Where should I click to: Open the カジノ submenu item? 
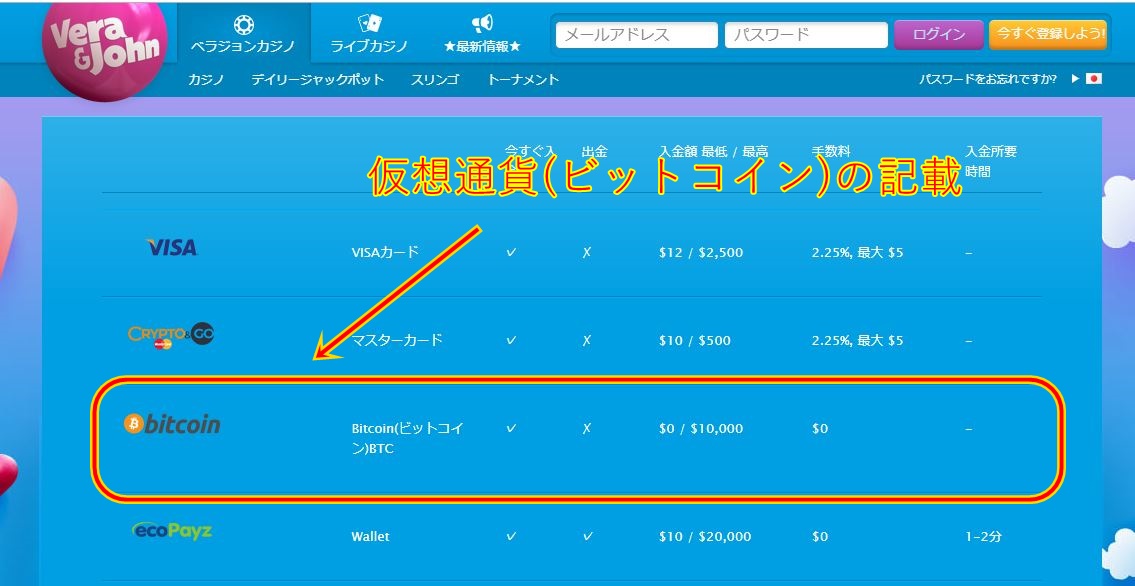(206, 80)
